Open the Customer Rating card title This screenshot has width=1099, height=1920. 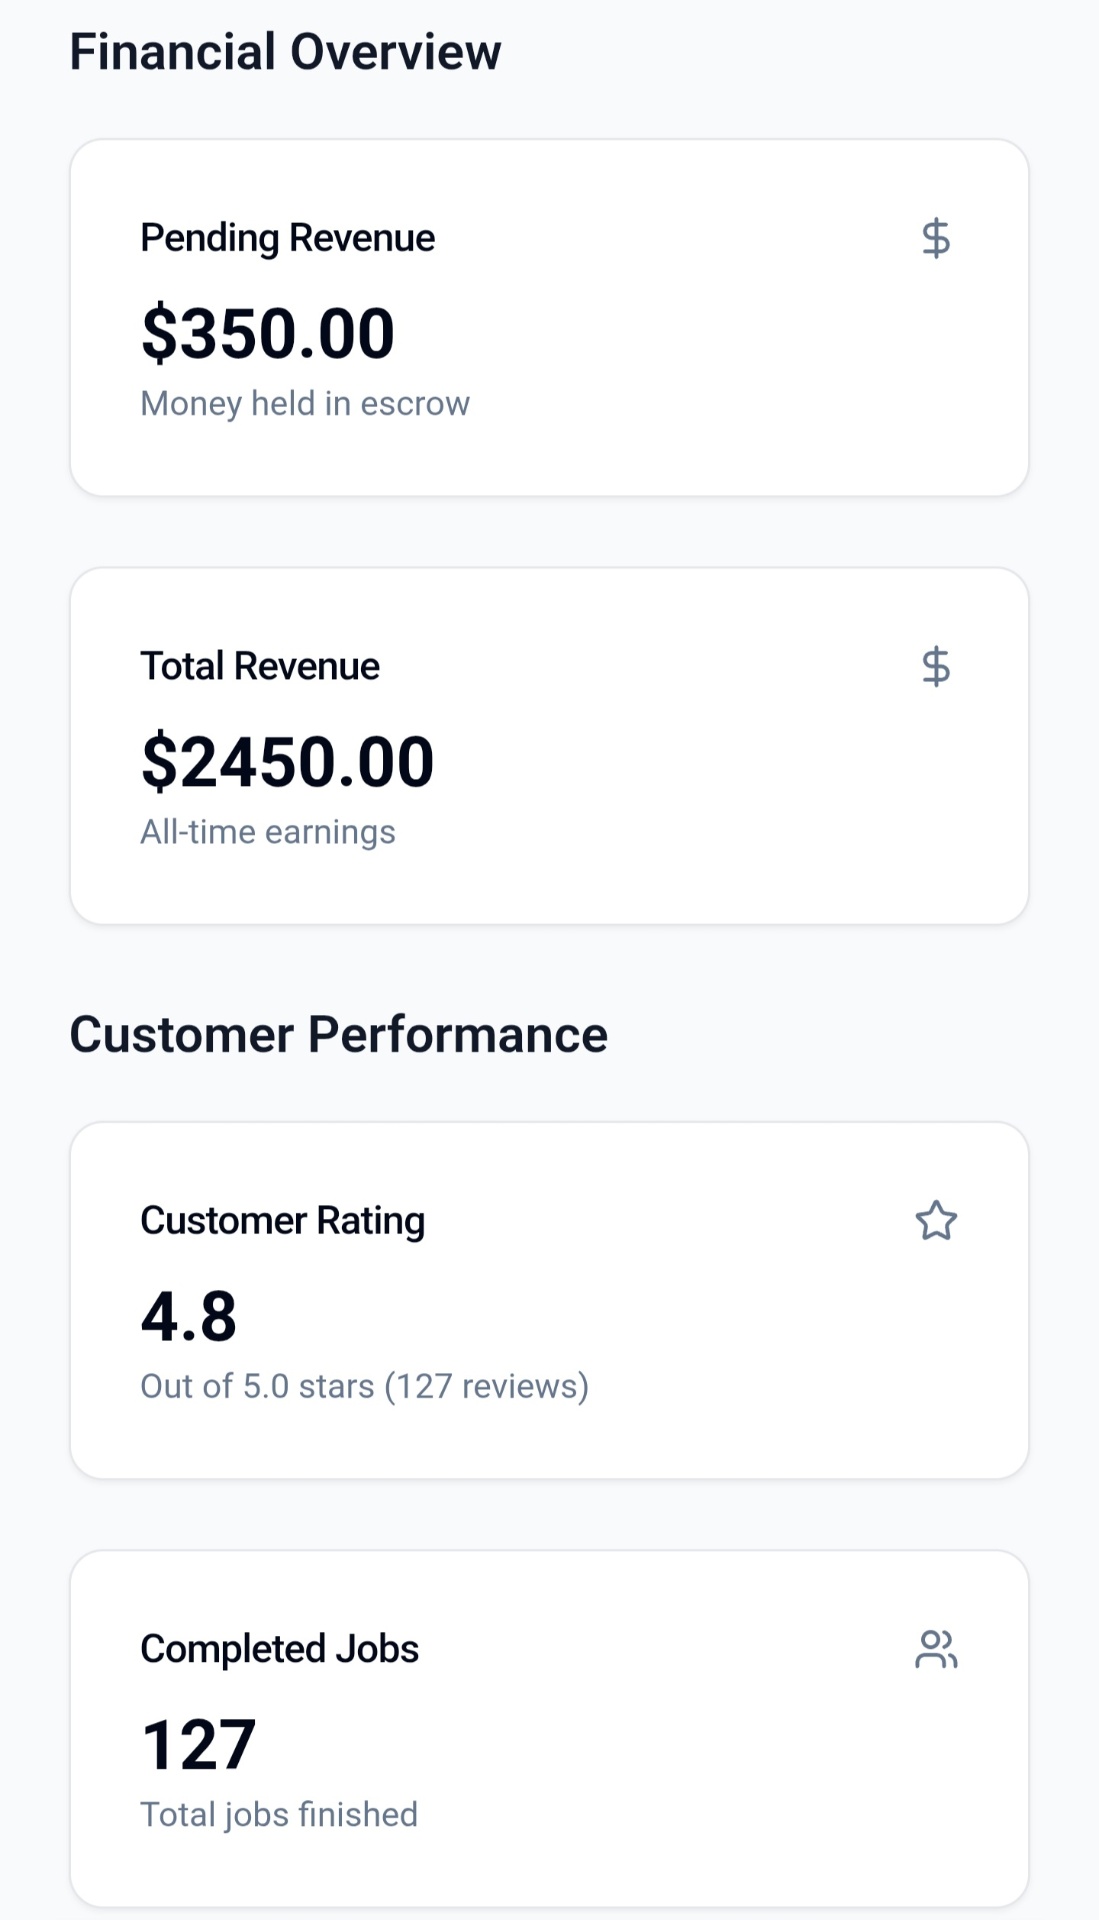pos(283,1220)
